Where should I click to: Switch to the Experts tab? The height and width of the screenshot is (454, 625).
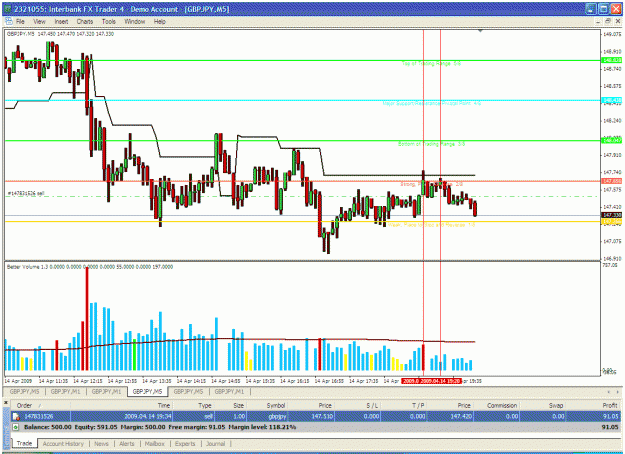point(185,444)
